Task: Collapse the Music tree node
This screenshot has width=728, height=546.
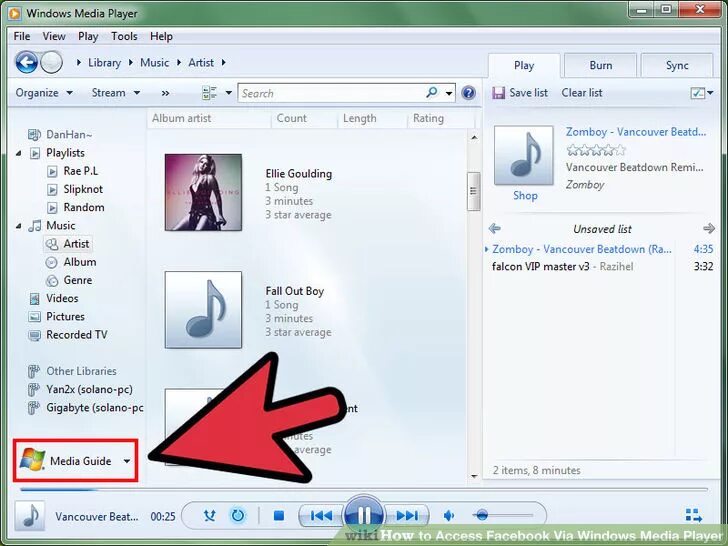Action: pos(19,226)
